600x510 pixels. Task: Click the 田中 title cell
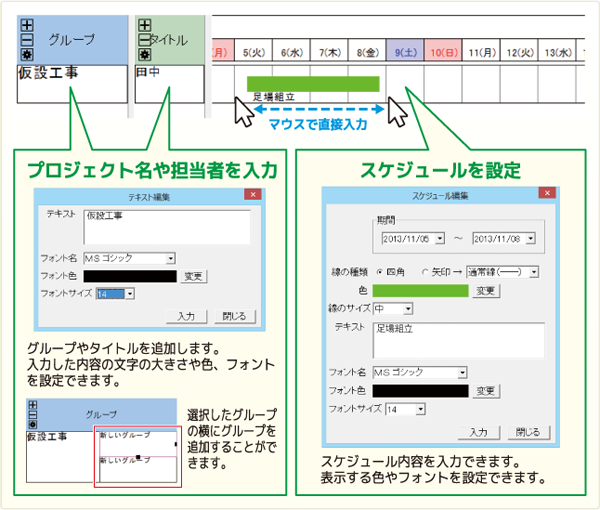(170, 84)
